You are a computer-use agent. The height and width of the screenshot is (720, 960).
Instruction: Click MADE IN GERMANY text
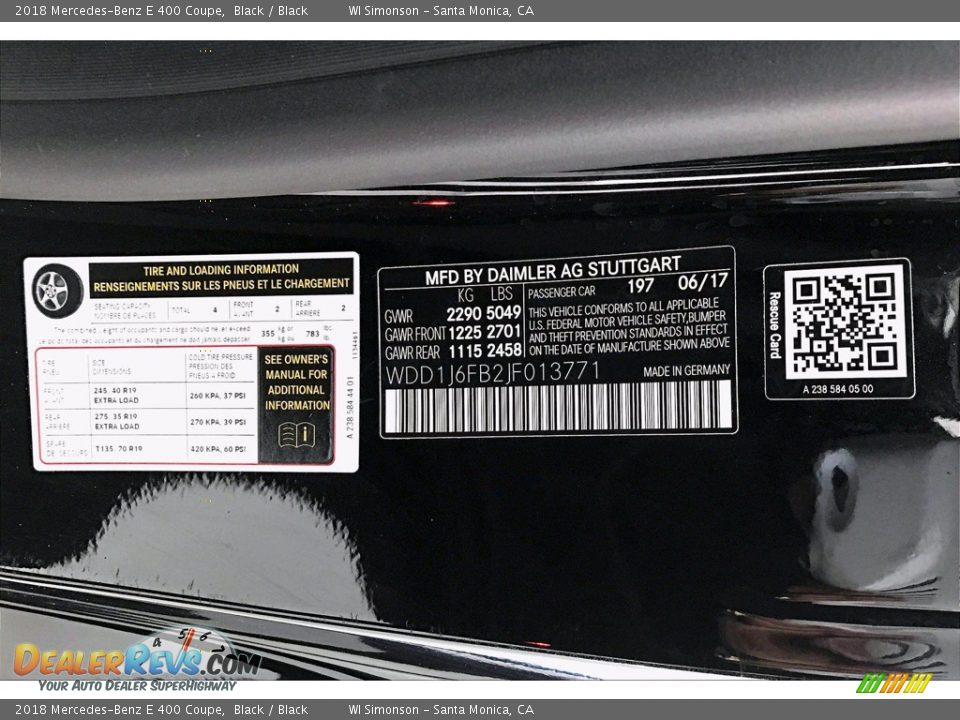686,370
